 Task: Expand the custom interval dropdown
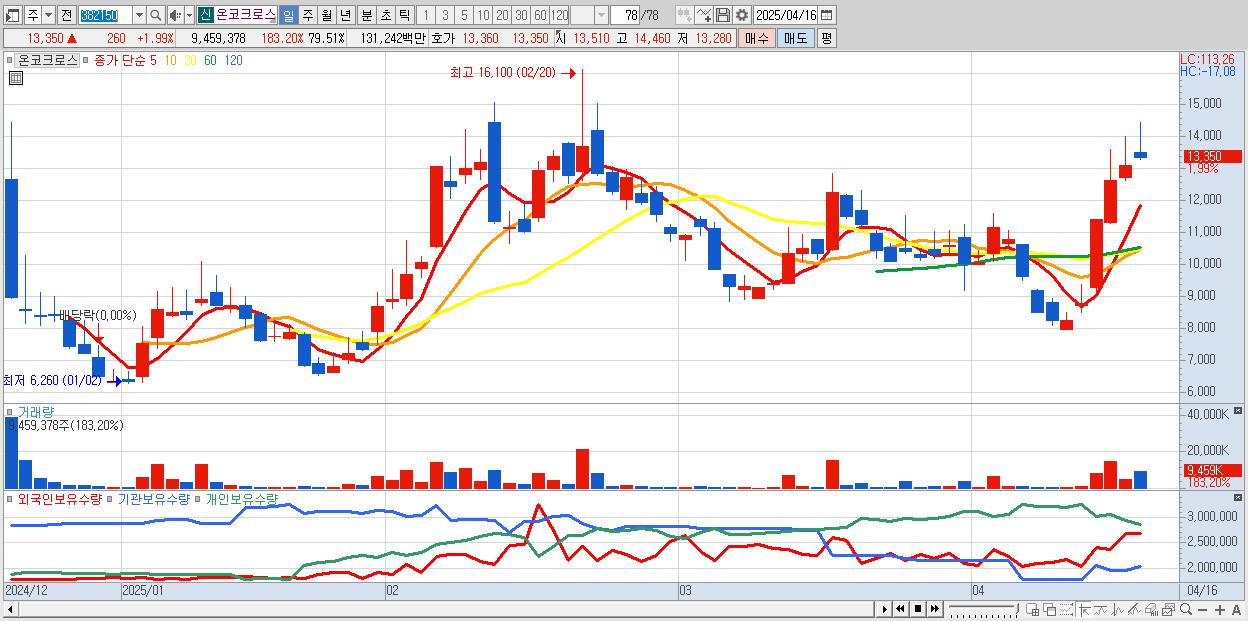coord(601,15)
